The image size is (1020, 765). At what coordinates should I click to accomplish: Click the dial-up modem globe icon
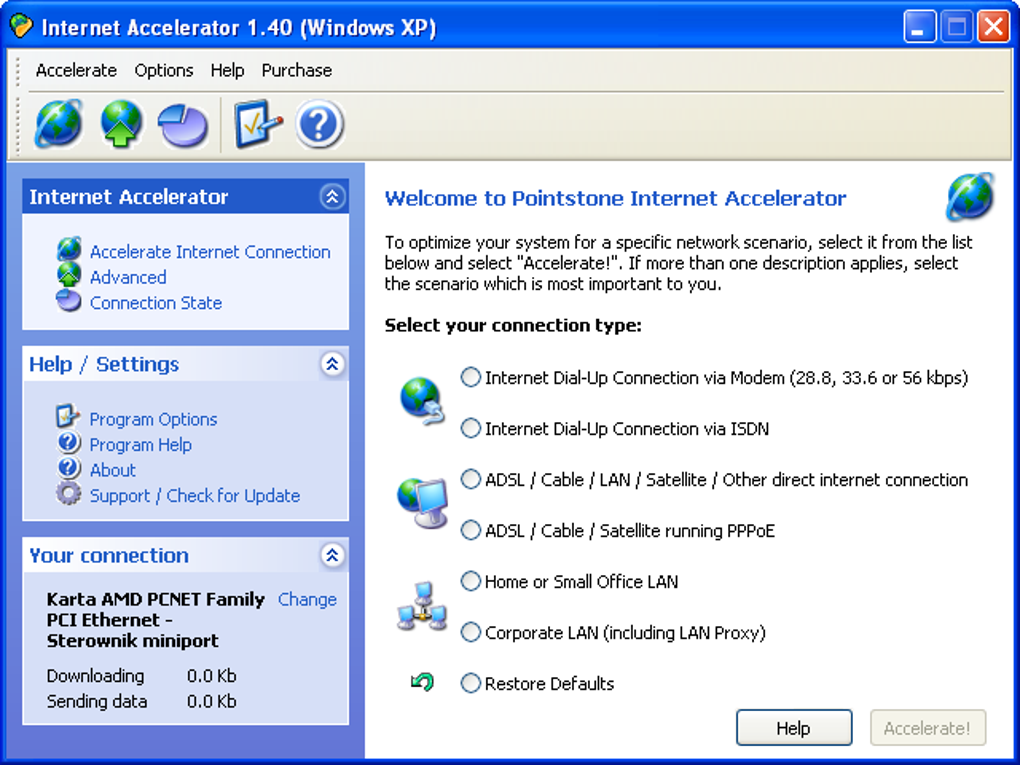[422, 401]
